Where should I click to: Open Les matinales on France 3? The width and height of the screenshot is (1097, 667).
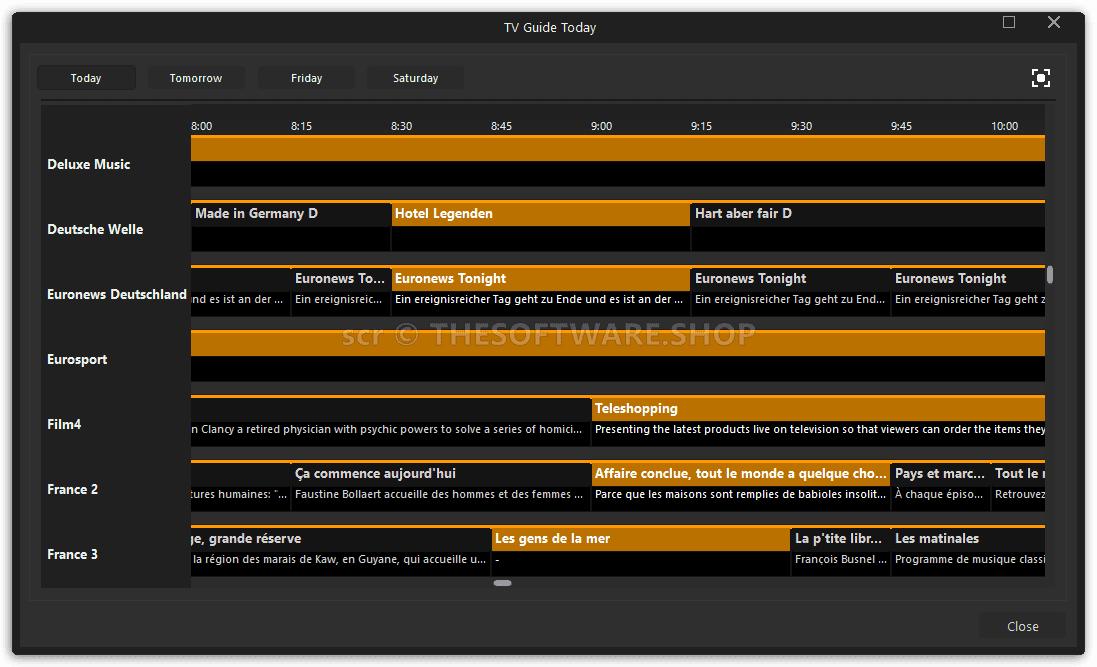point(968,552)
